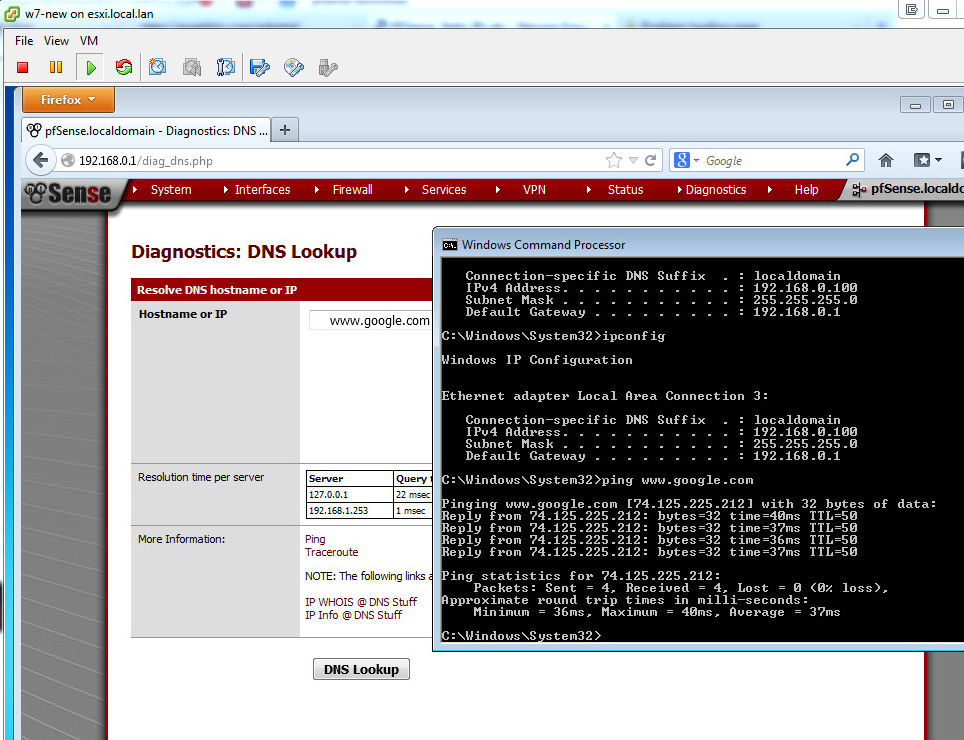This screenshot has width=964, height=740.
Task: Open the VM menu
Action: 89,40
